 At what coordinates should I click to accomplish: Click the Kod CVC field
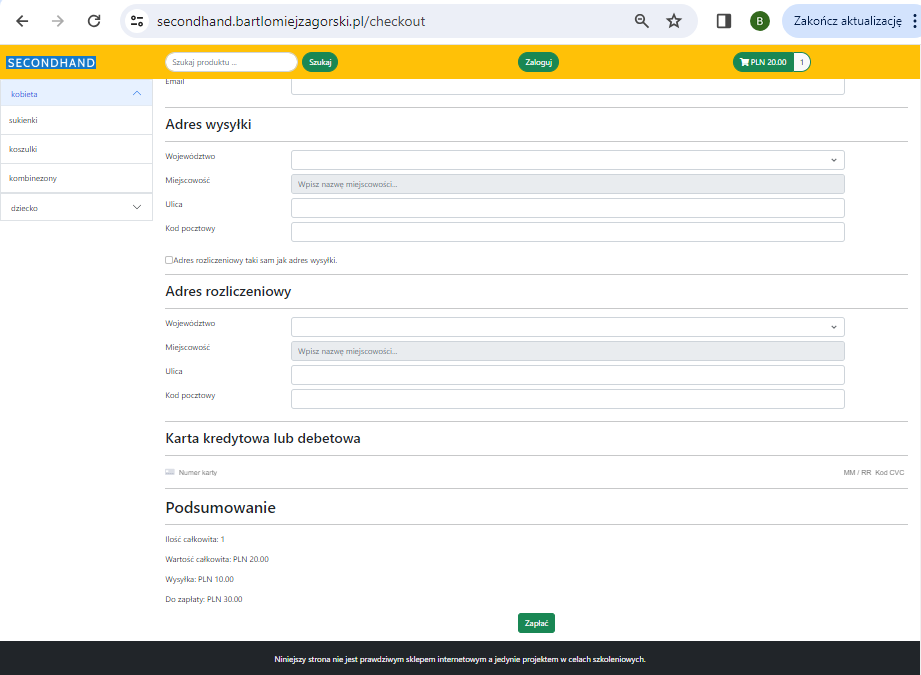889,472
